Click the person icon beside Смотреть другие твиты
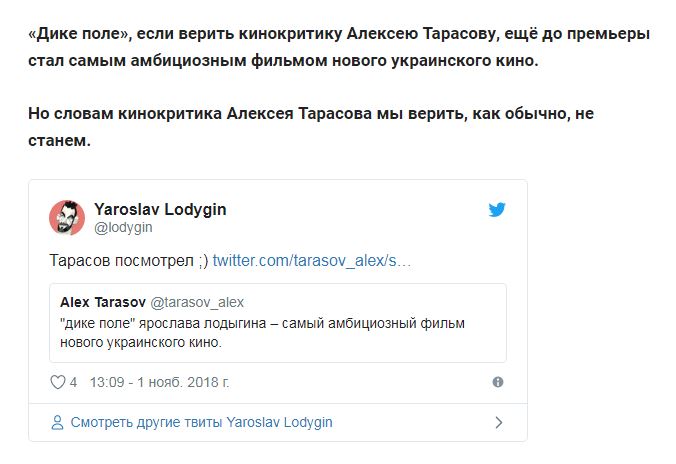Viewport: 676px width, 464px height. tap(57, 422)
